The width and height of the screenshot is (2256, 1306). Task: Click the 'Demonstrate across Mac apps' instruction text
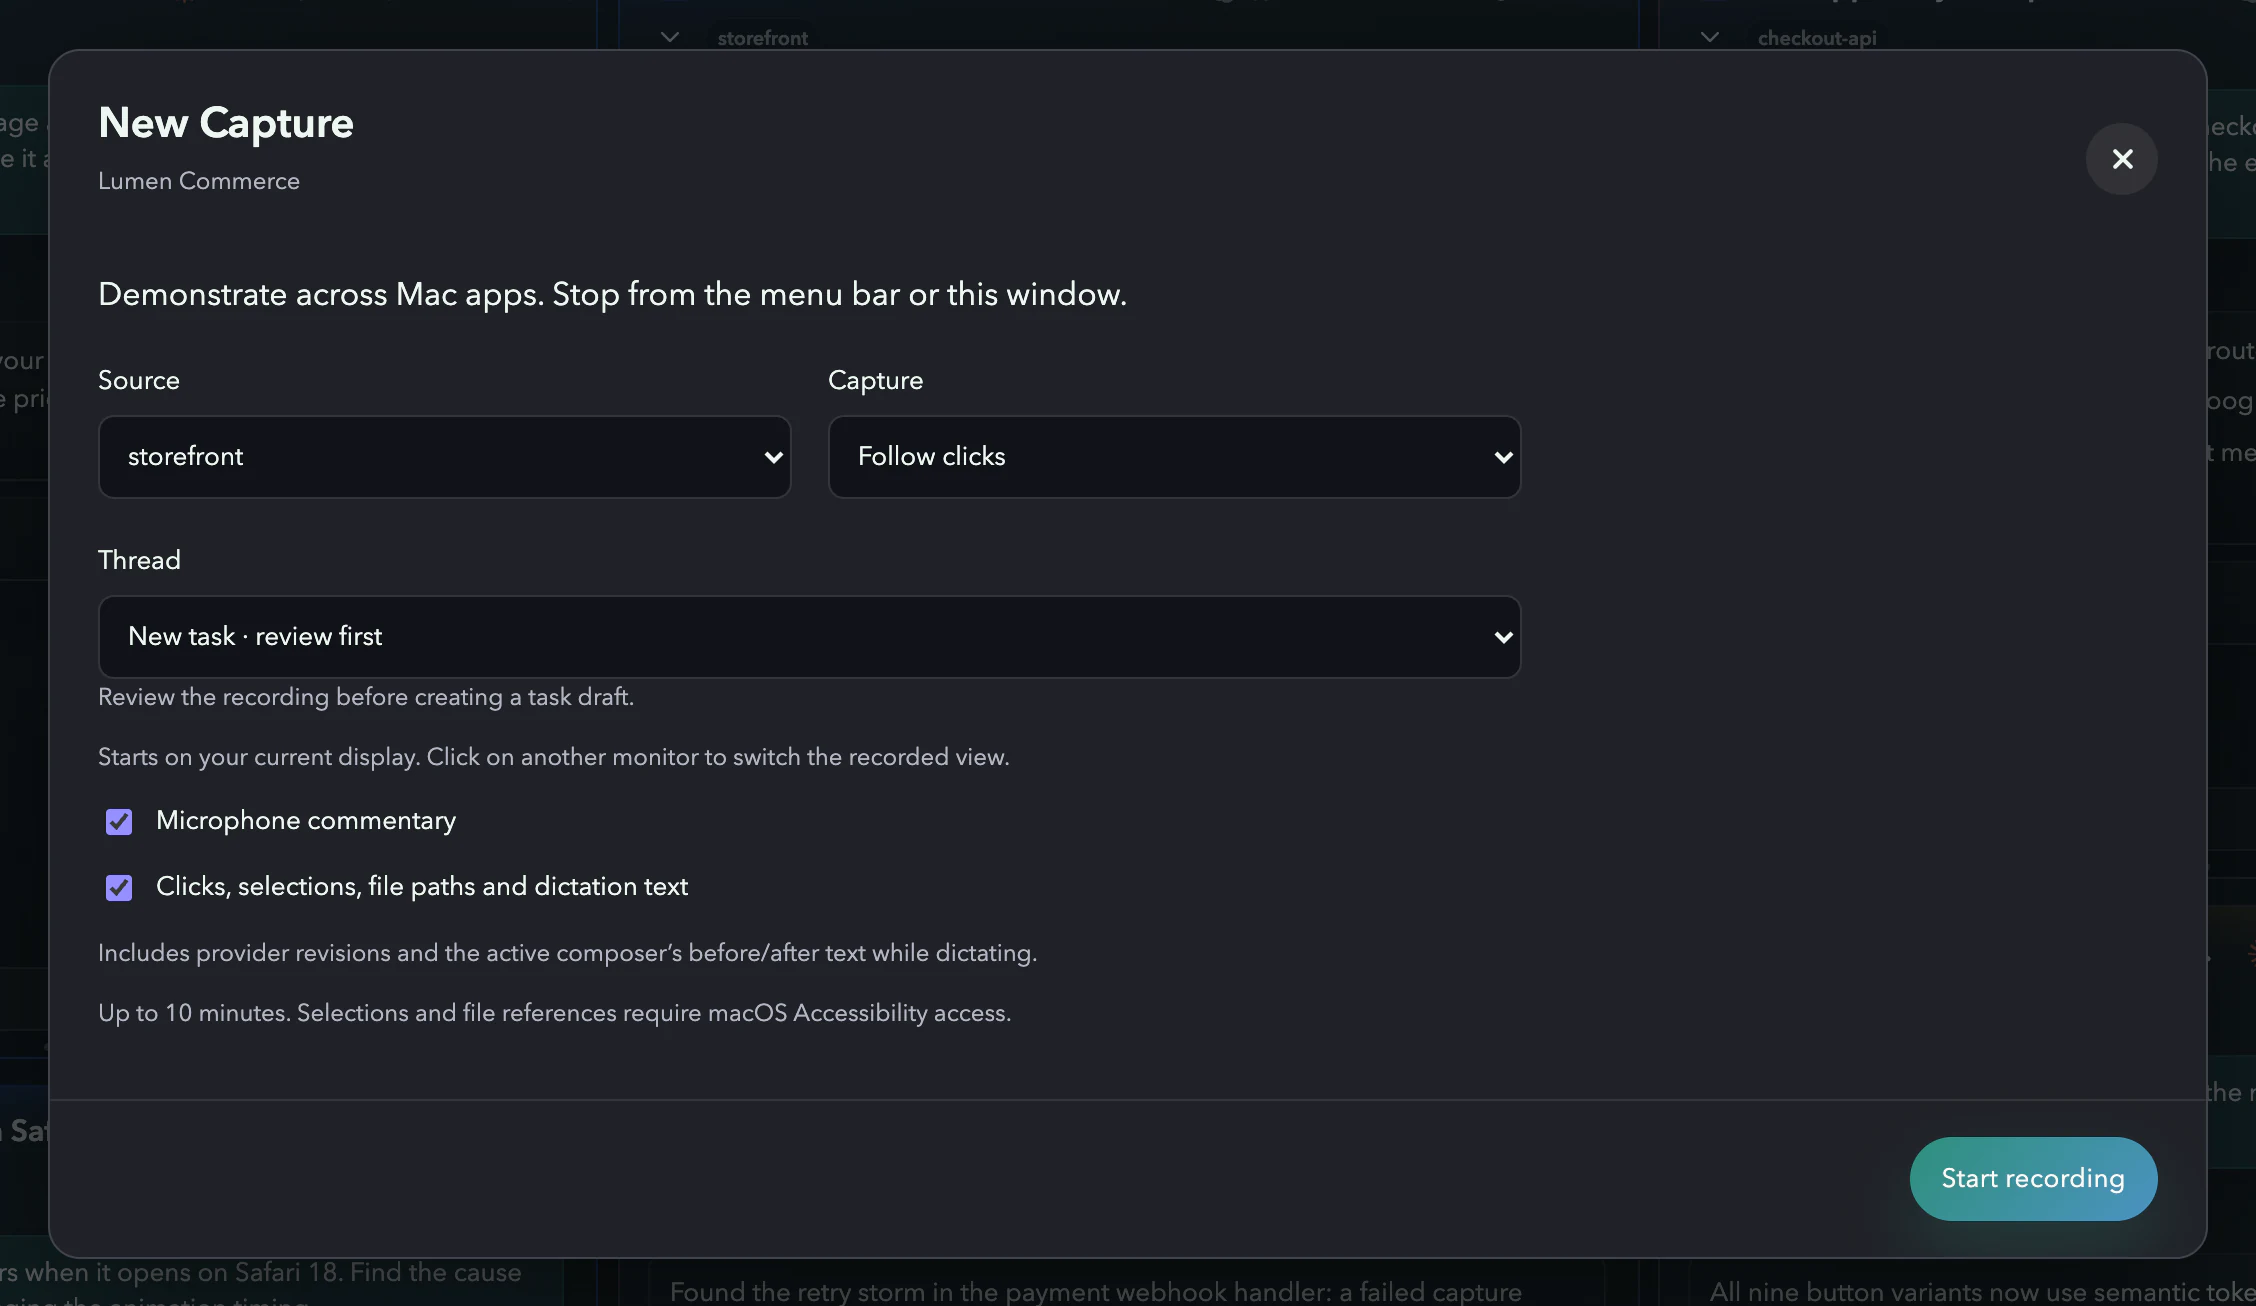[612, 295]
